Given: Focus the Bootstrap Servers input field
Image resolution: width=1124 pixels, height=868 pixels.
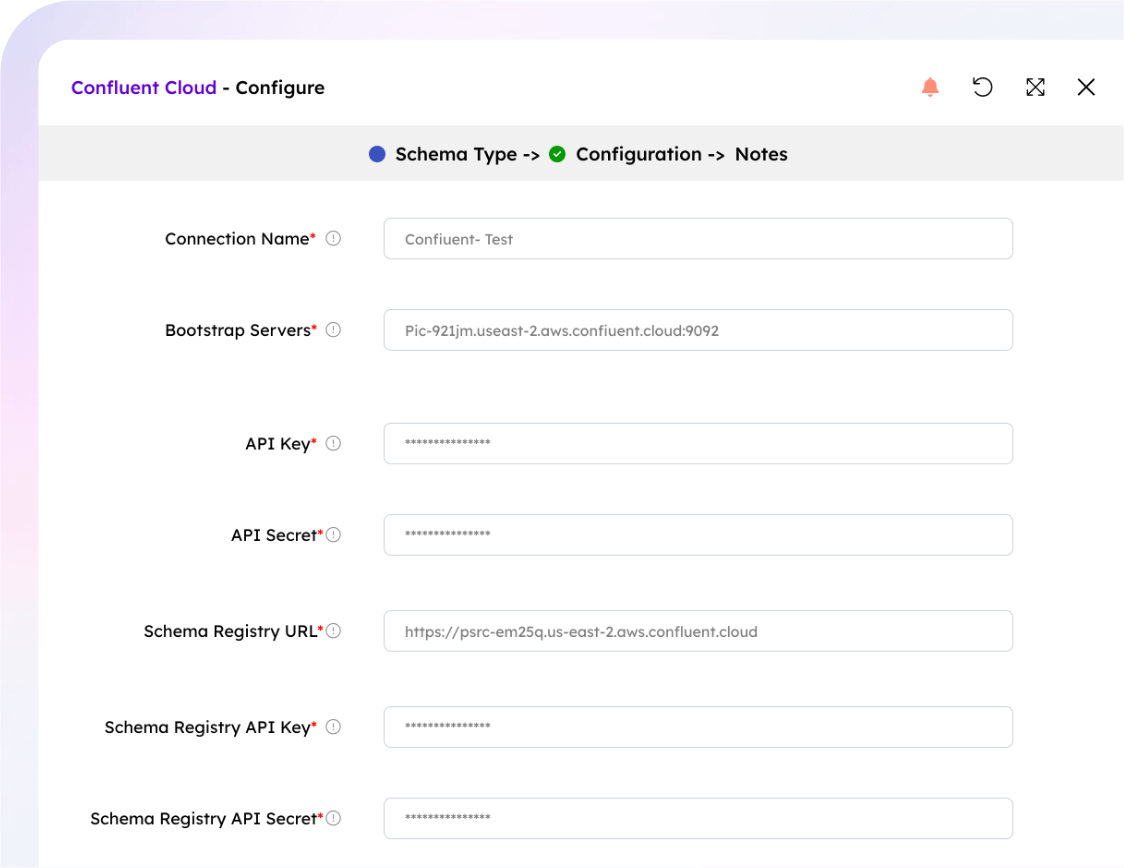Looking at the screenshot, I should tap(698, 330).
